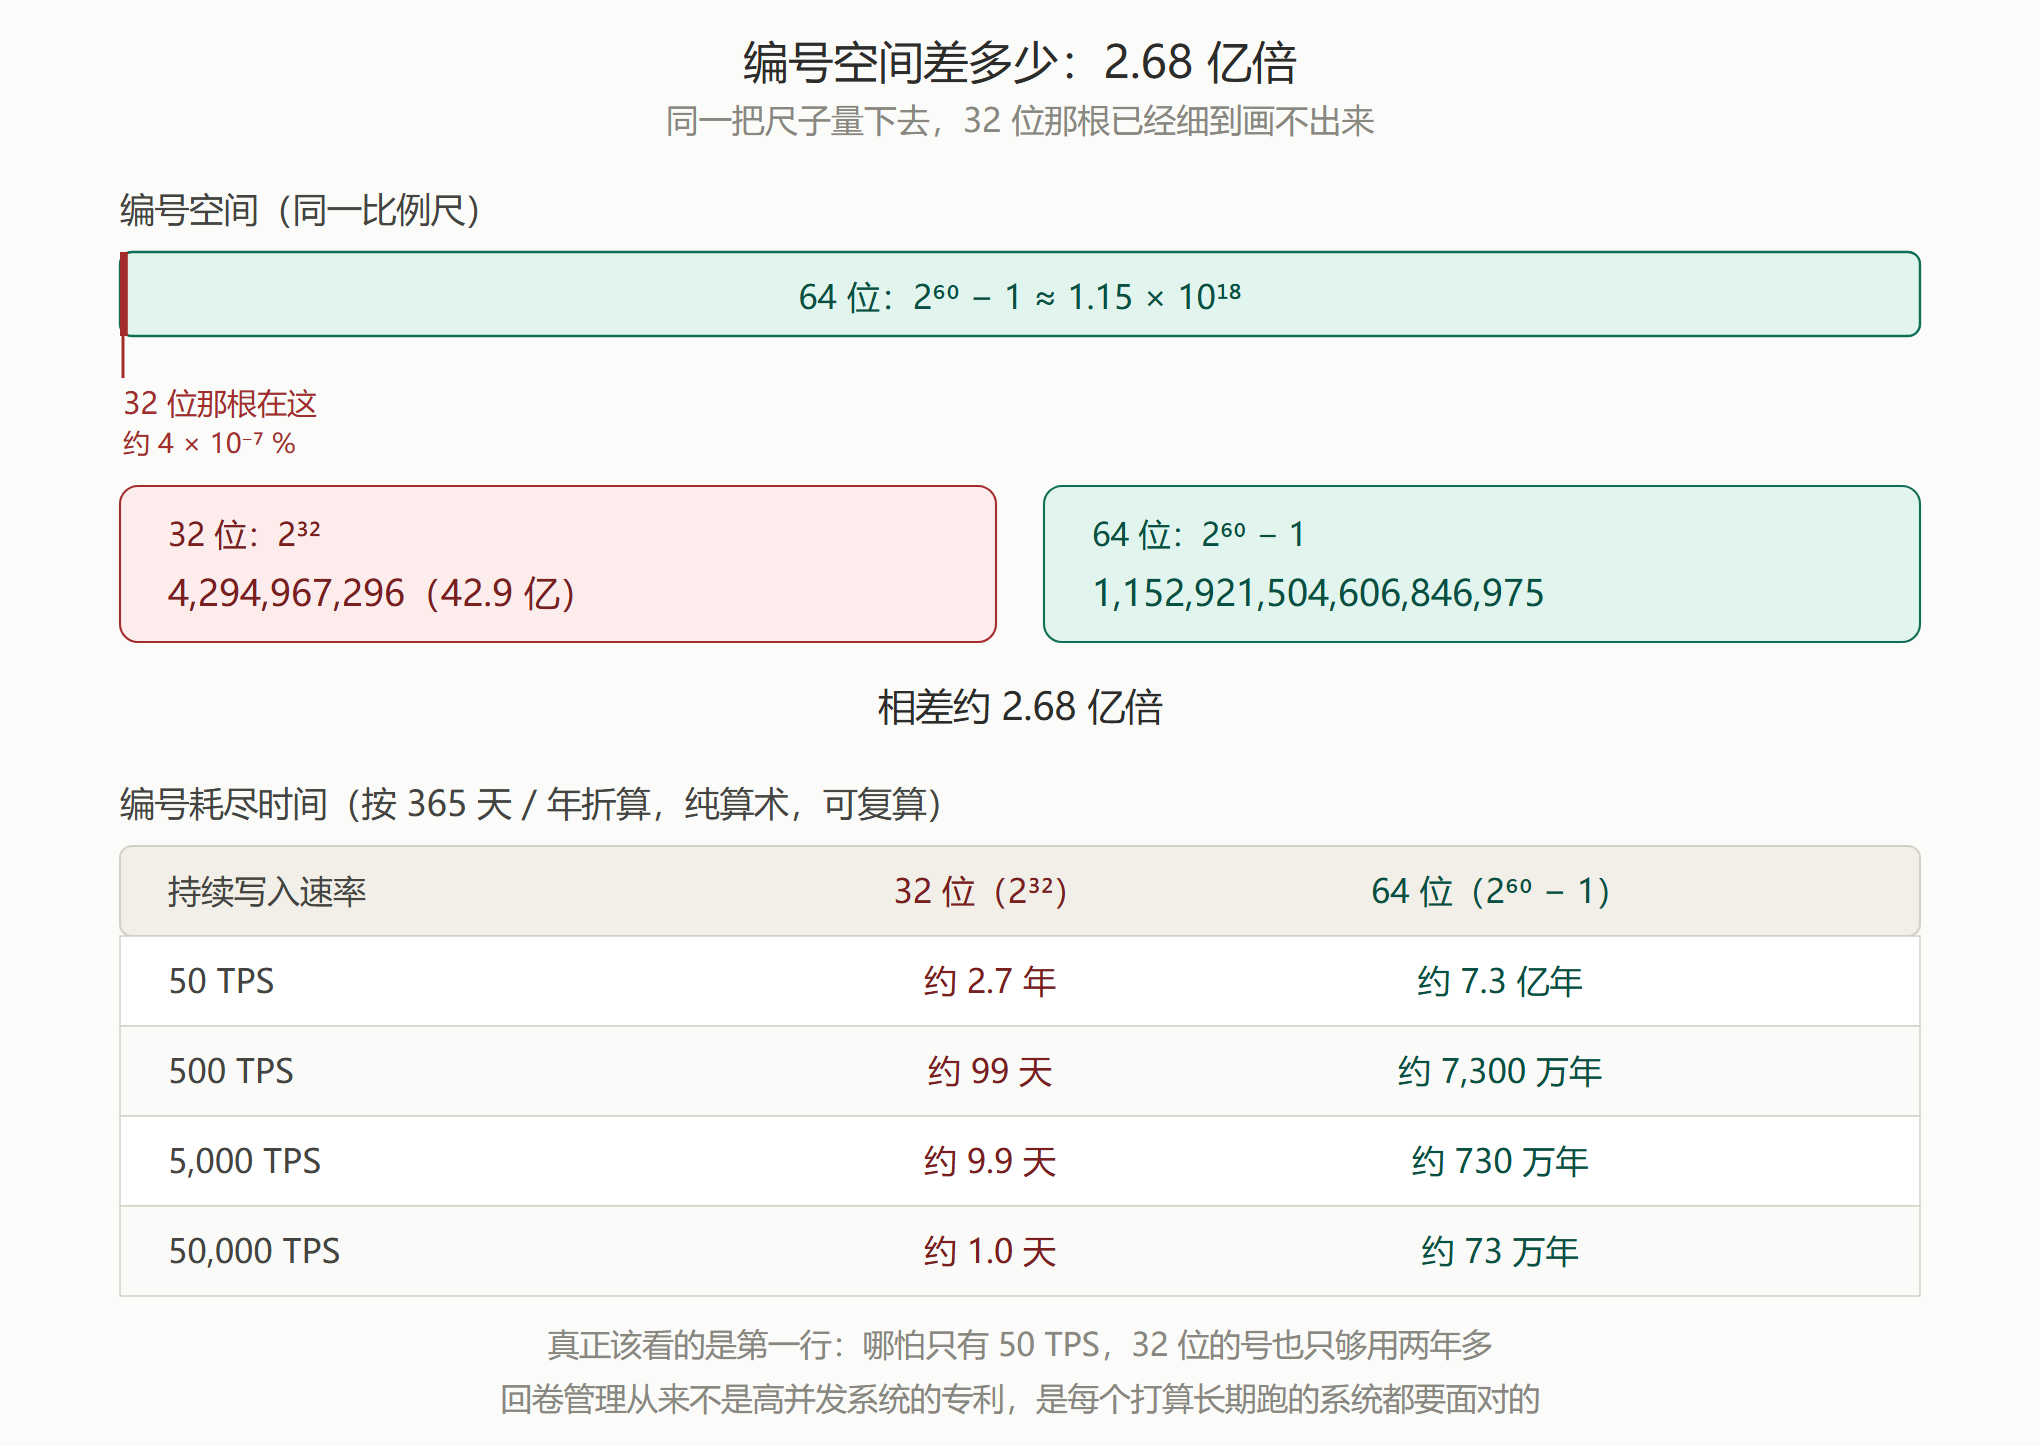The height and width of the screenshot is (1446, 2040).
Task: Click the row label '5,000 TPS'
Action: click(x=244, y=1161)
